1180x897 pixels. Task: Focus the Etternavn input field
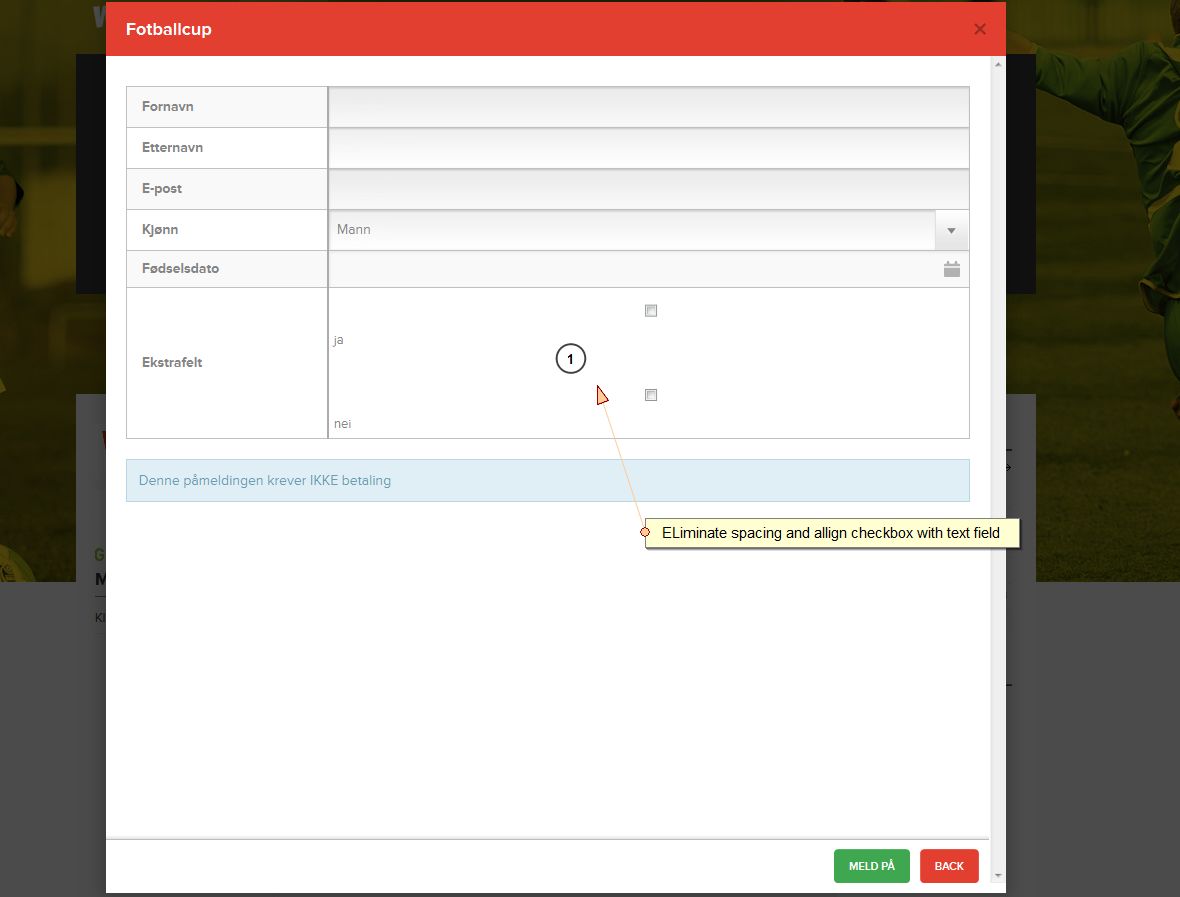coord(649,148)
